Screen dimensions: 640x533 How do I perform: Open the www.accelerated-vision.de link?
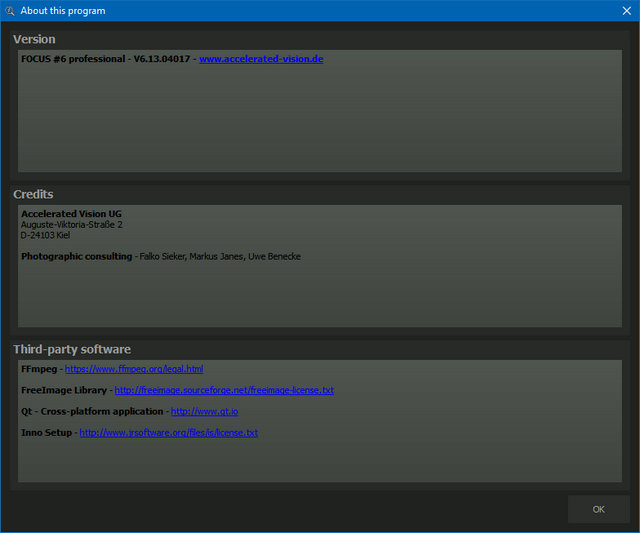260,59
